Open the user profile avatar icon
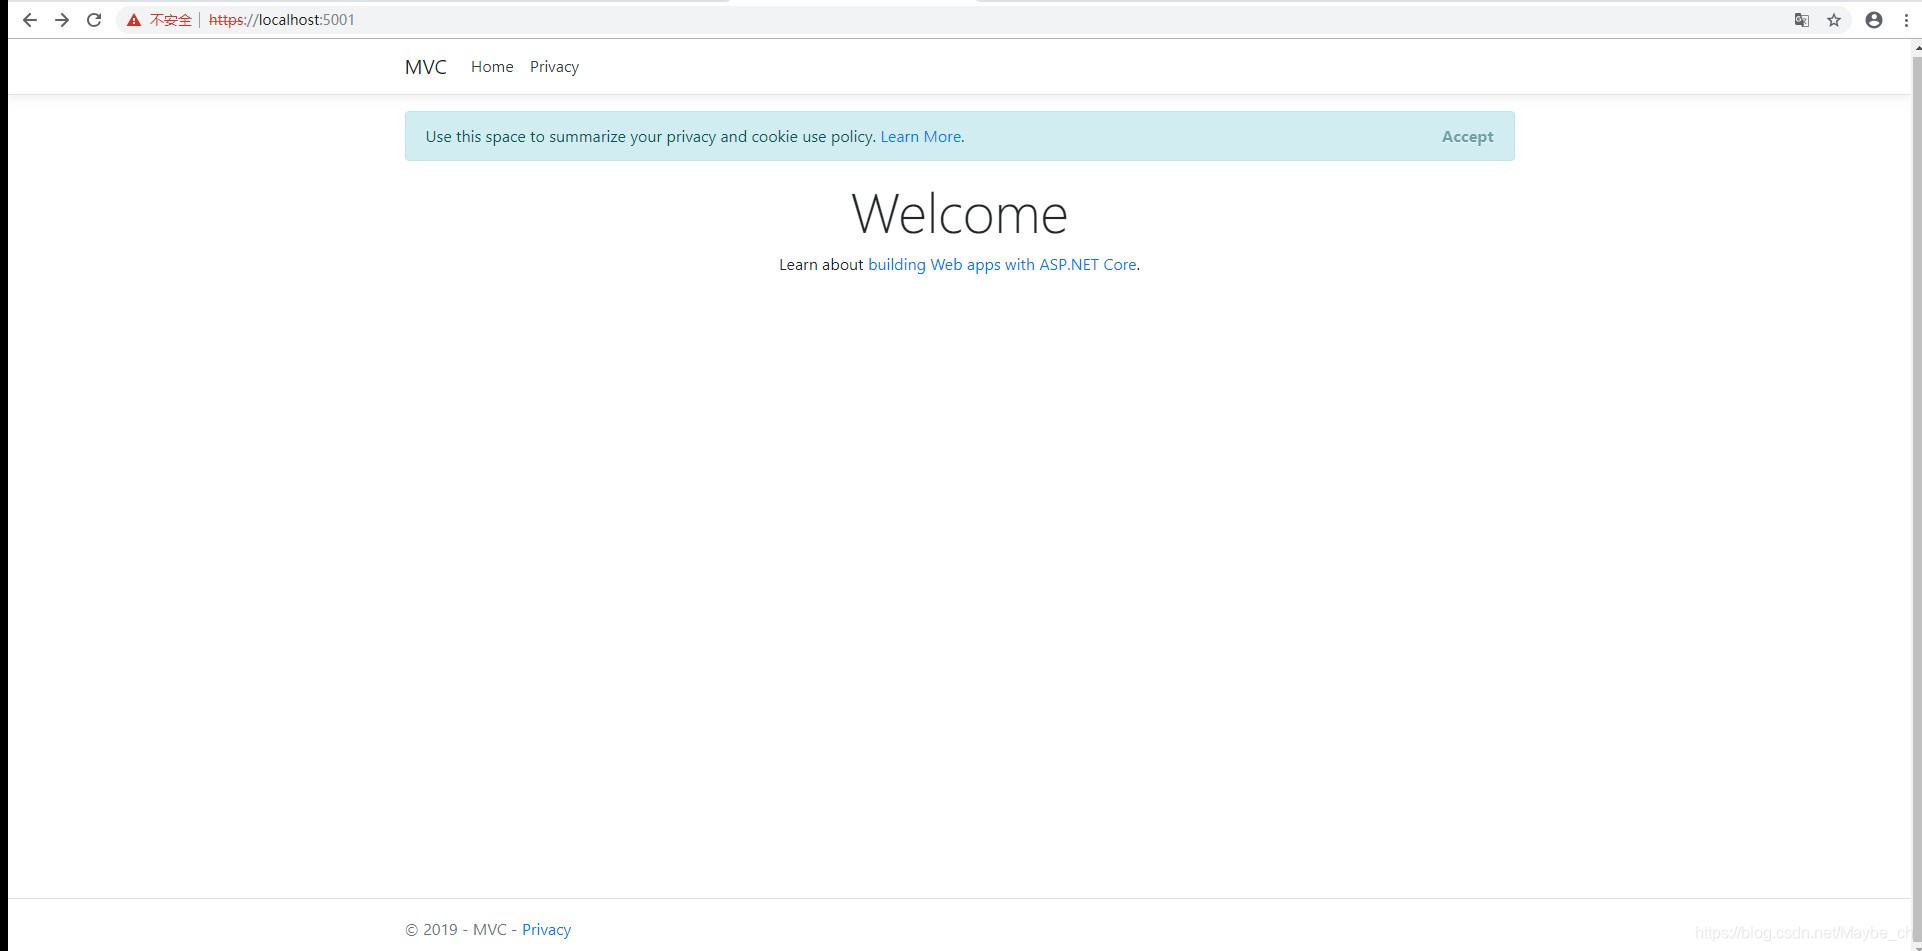 coord(1874,20)
